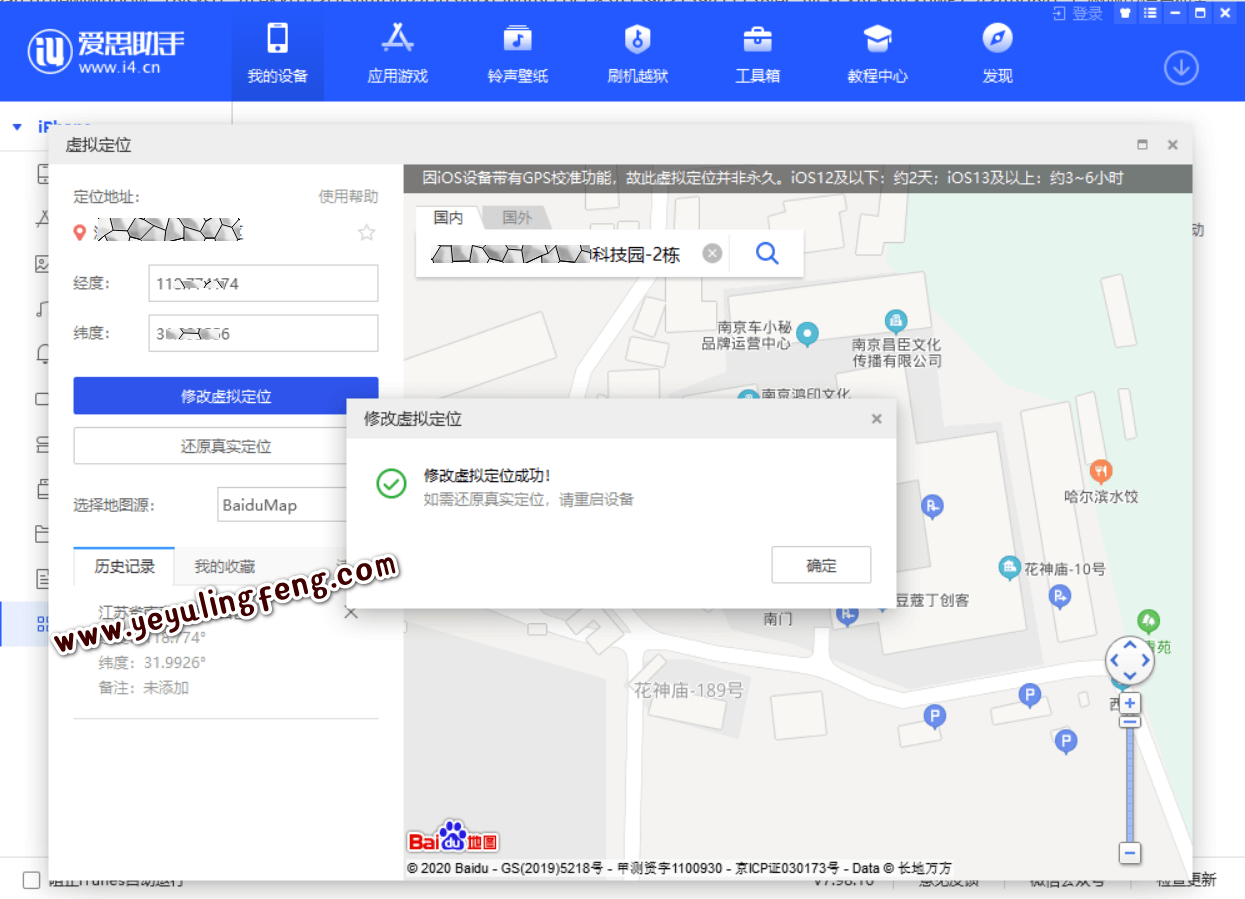Click the favorite star next to the address
This screenshot has width=1245, height=899.
[367, 232]
